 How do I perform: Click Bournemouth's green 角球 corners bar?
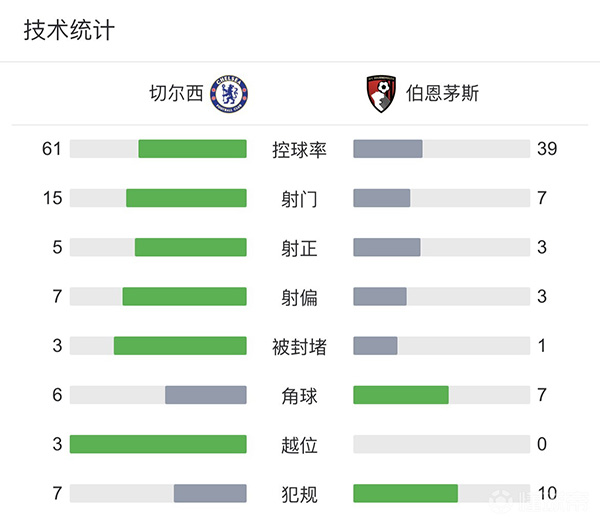tap(401, 395)
